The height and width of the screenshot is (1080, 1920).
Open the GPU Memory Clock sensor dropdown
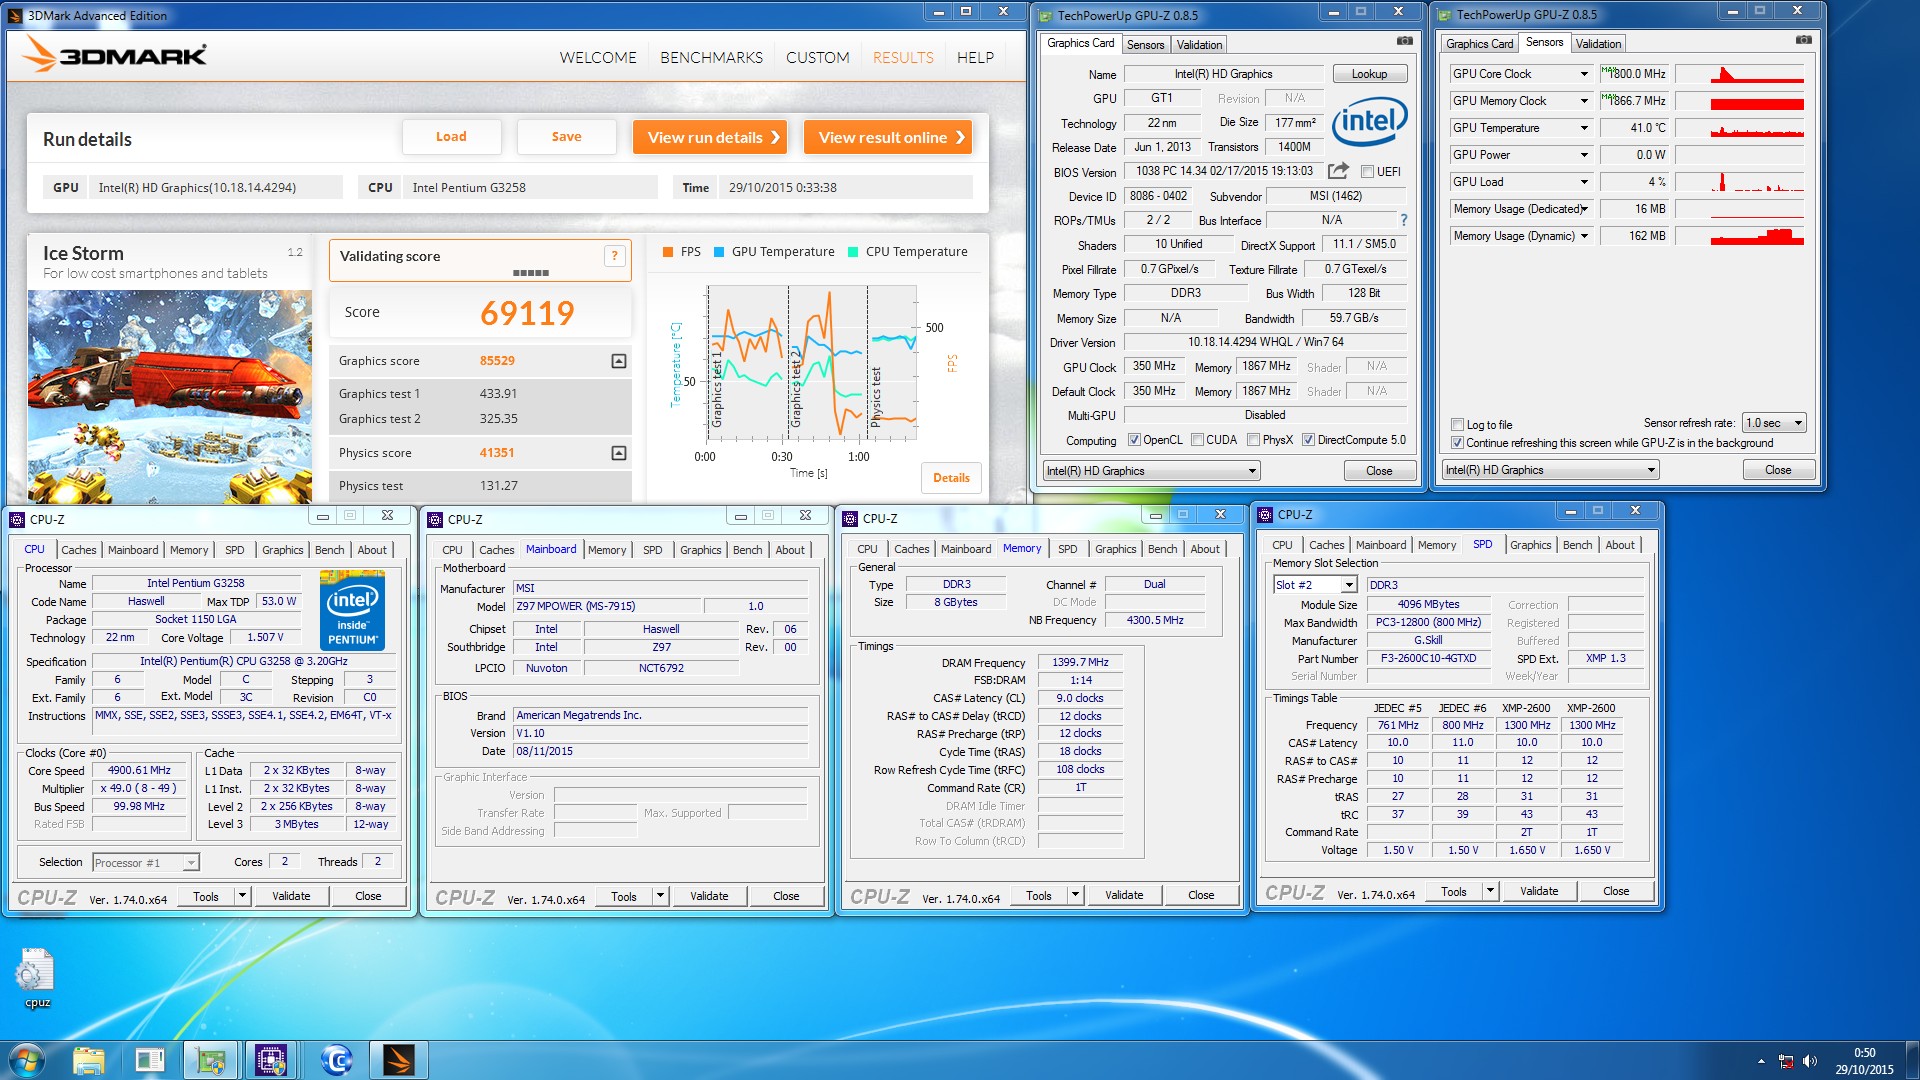point(1584,101)
